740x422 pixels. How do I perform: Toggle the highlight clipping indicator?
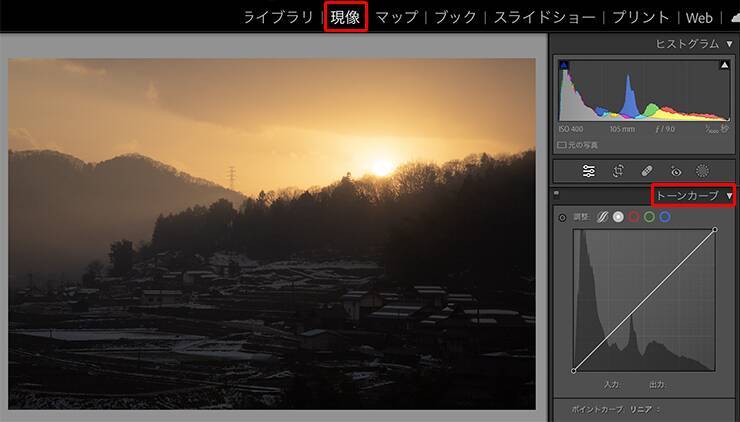coord(724,65)
